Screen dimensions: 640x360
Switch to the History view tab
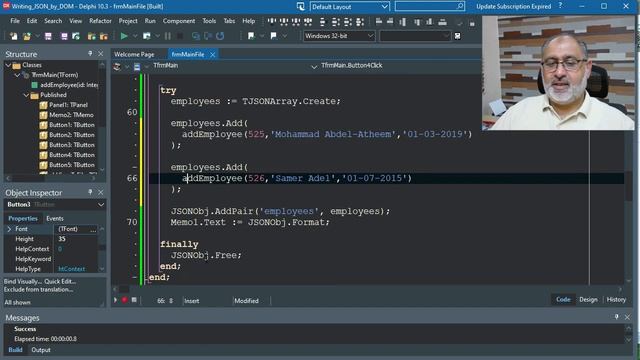pyautogui.click(x=616, y=299)
